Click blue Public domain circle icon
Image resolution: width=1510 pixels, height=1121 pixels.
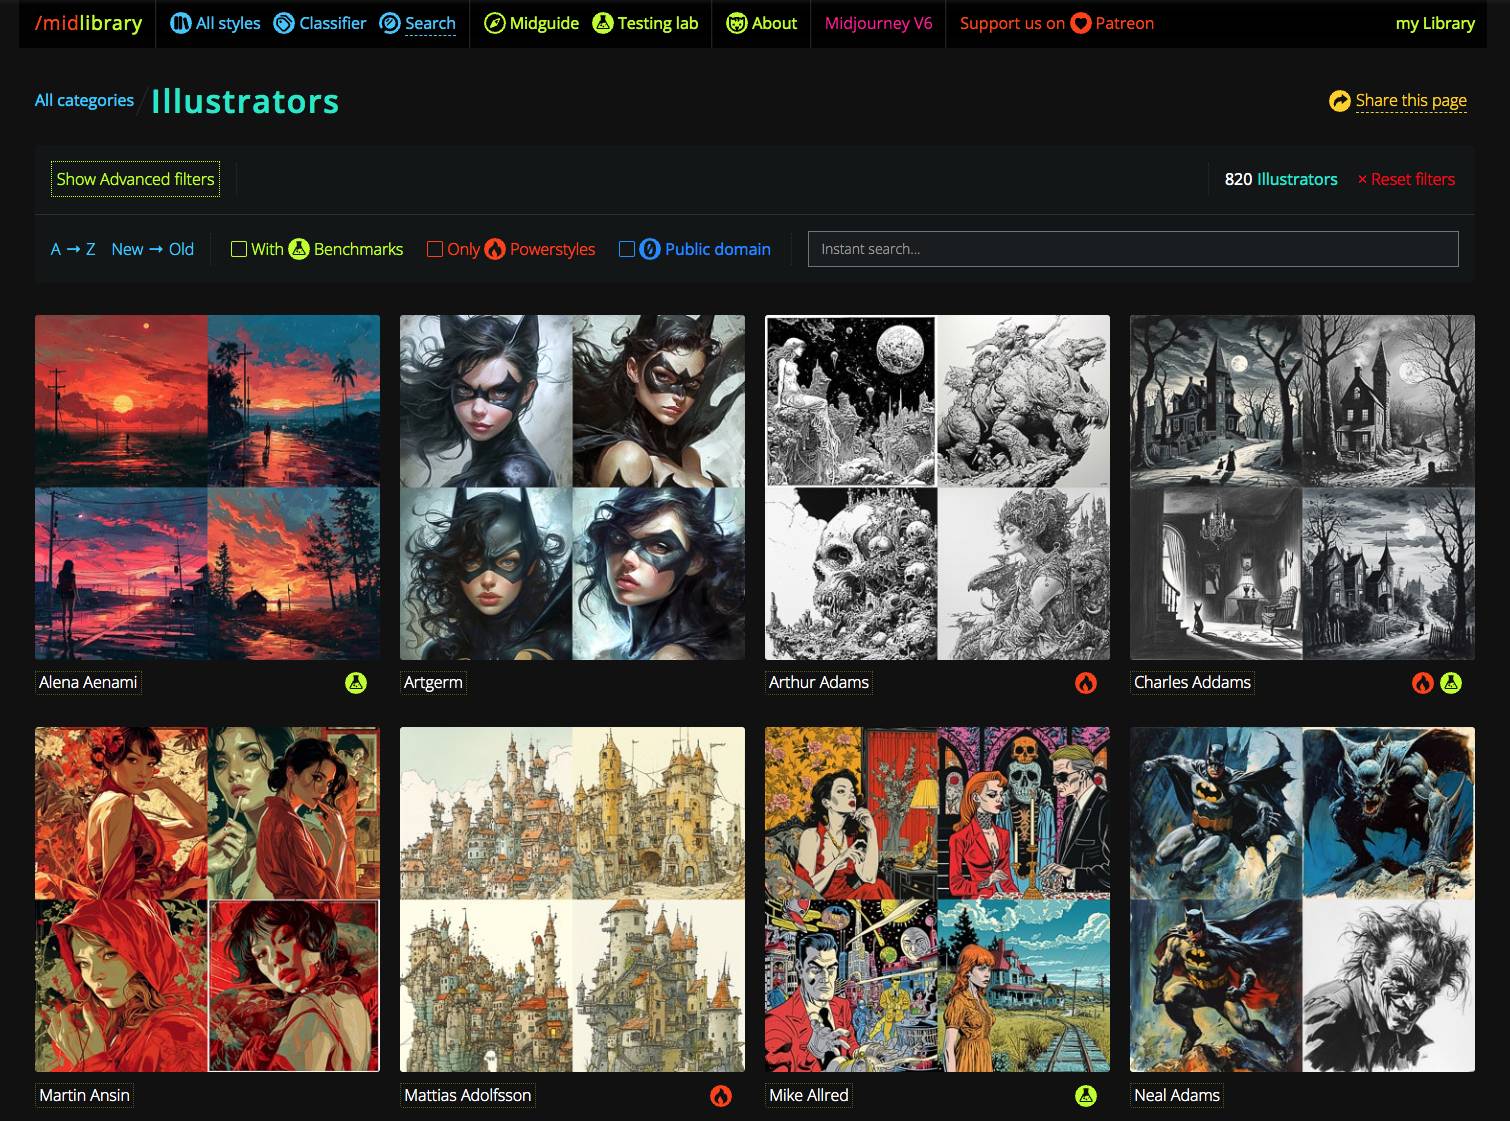(650, 249)
